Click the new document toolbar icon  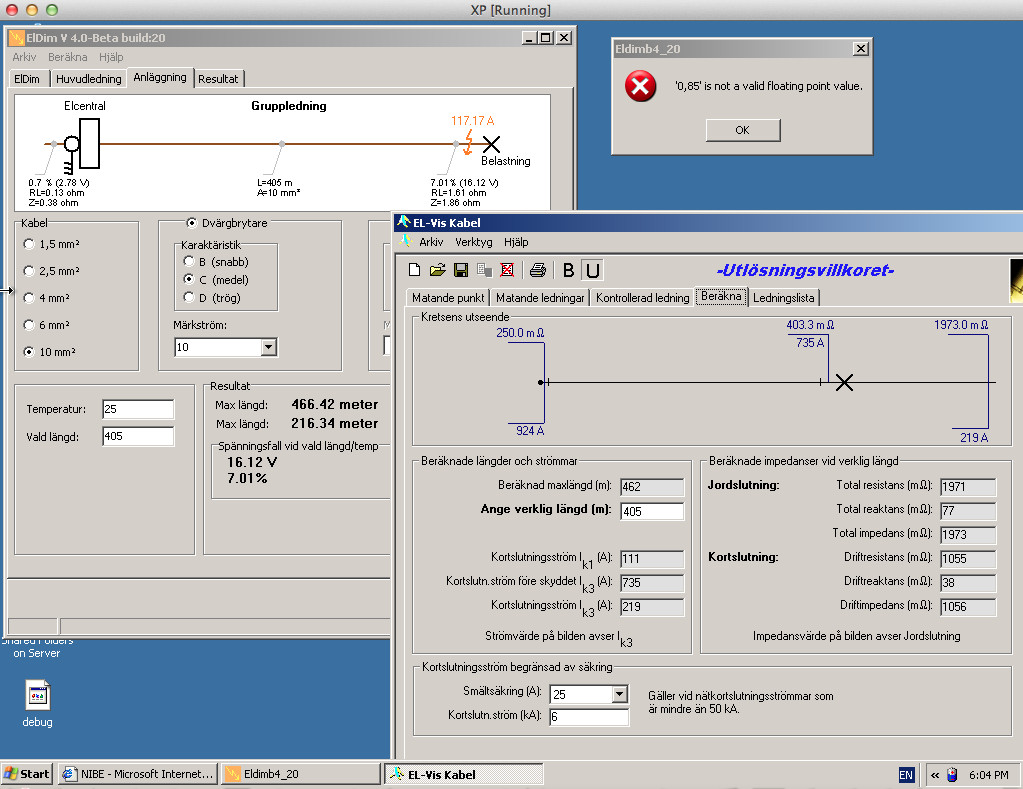click(415, 270)
